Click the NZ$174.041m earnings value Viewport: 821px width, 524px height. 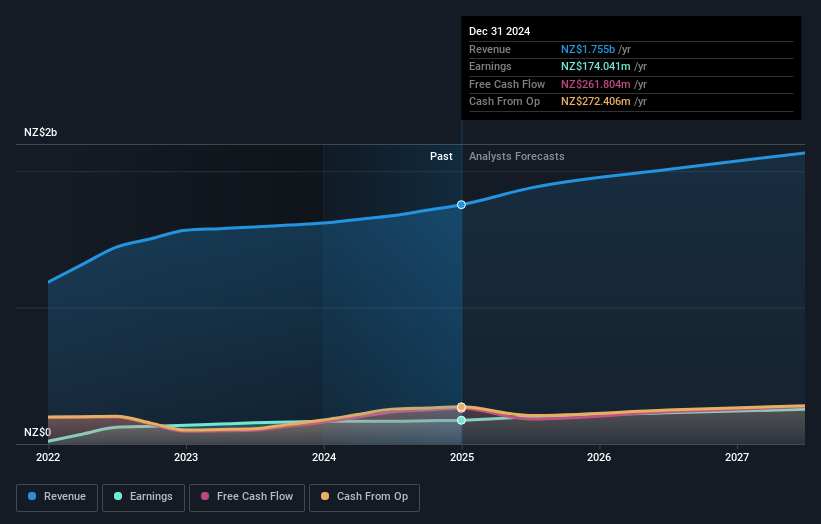pos(596,66)
